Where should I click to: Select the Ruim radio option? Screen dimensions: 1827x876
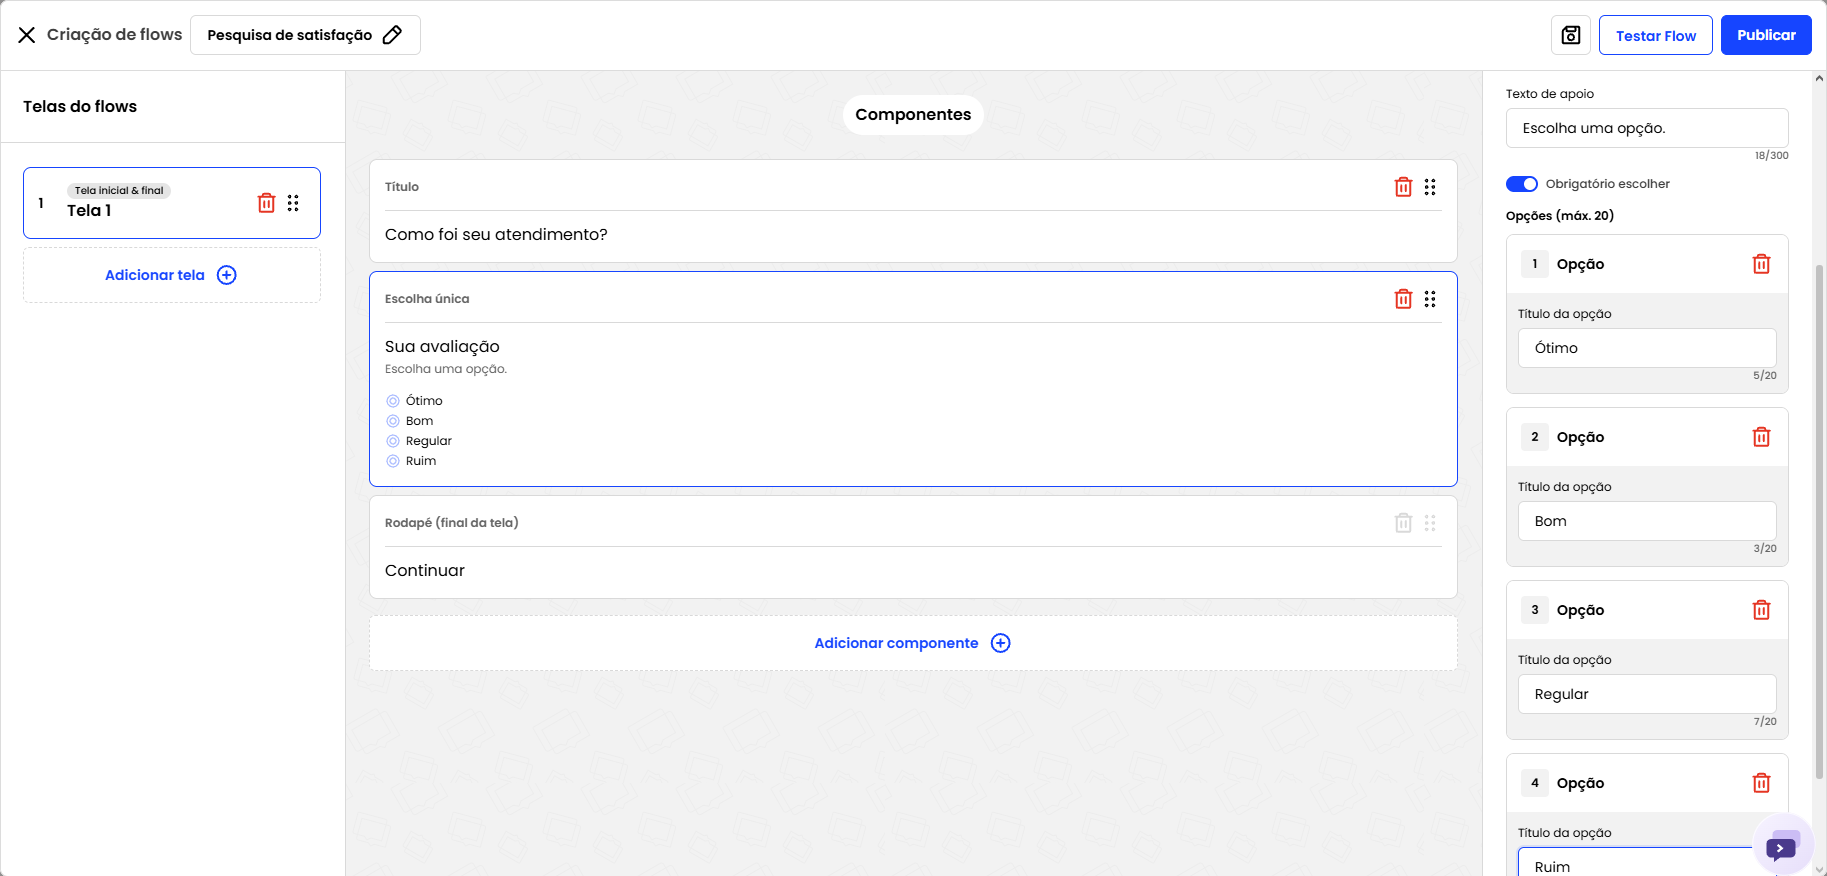(393, 461)
